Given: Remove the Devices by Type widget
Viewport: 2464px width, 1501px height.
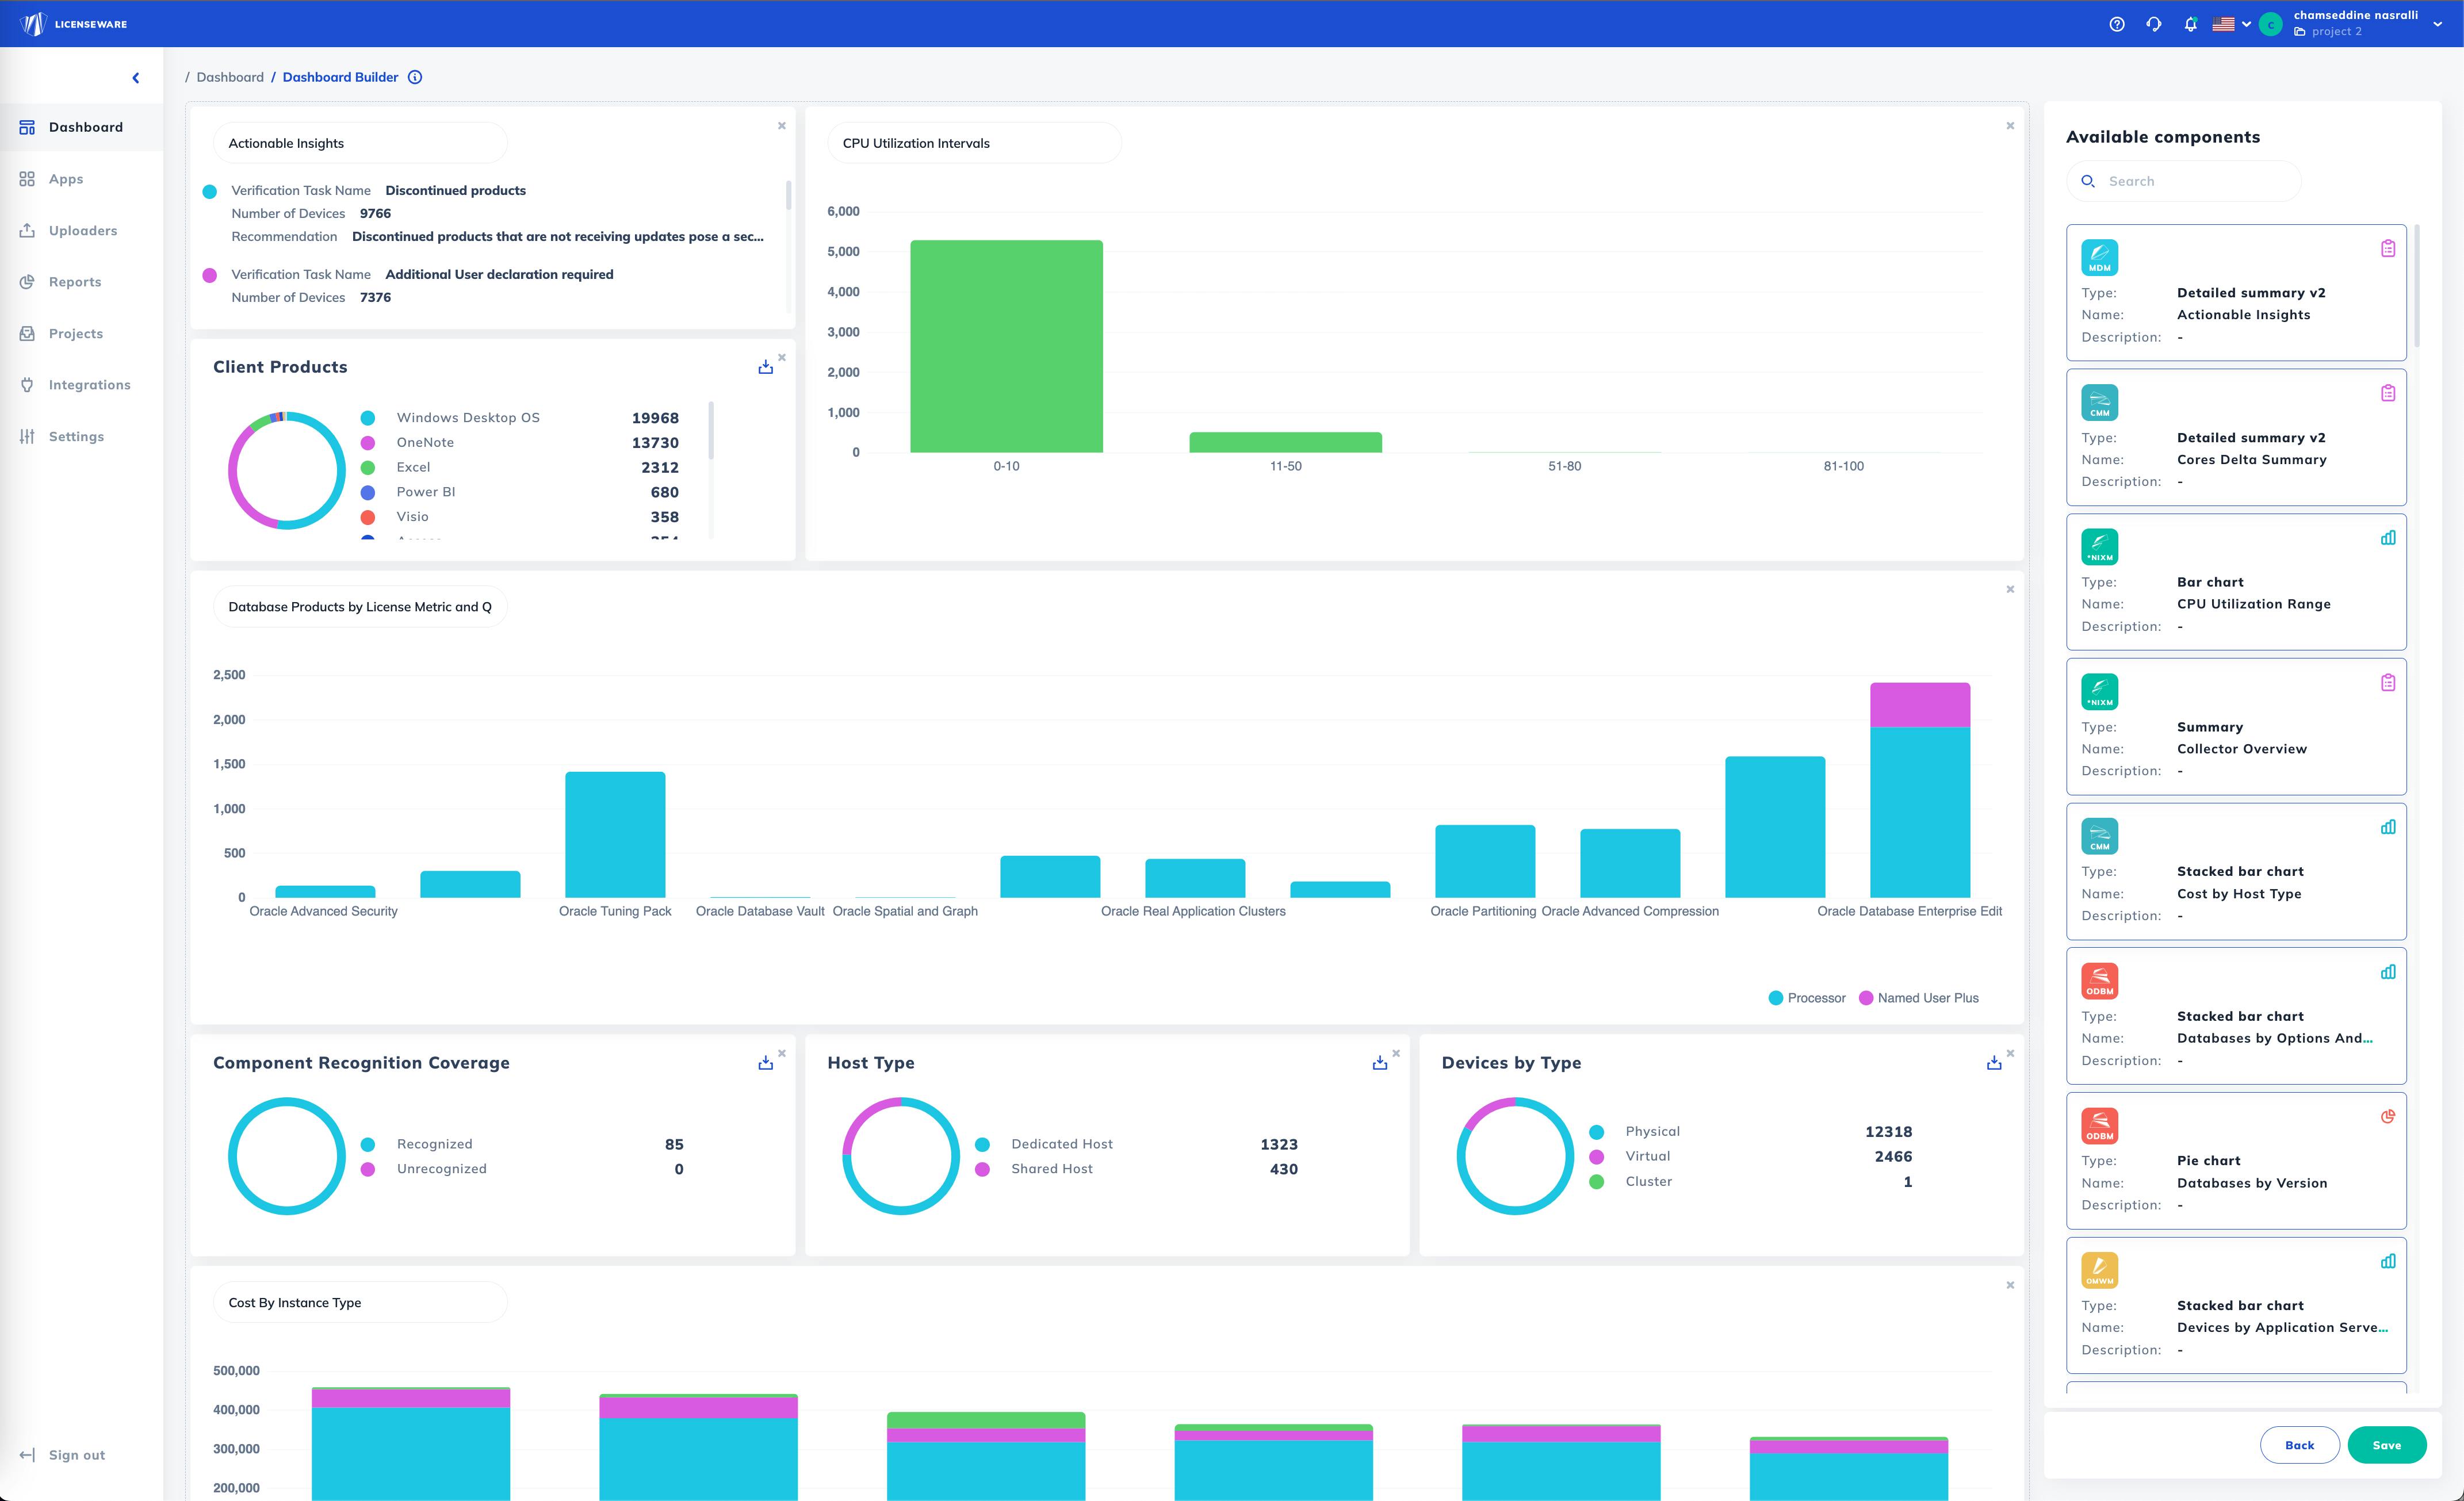Looking at the screenshot, I should 2010,1053.
